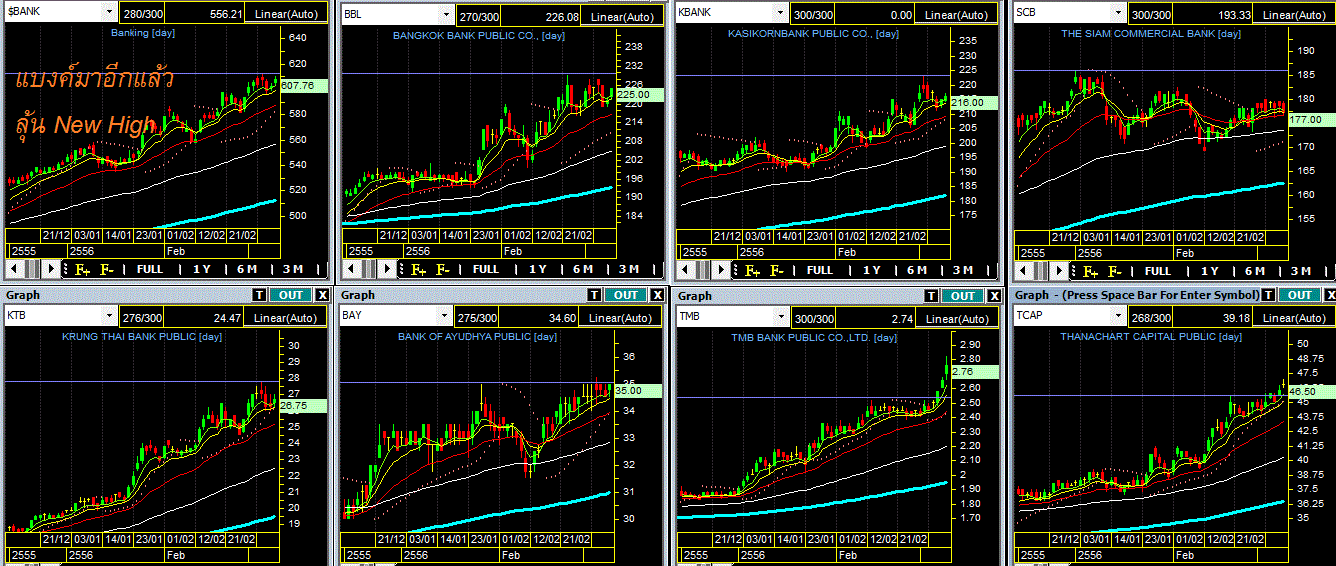This screenshot has height=566, width=1336.
Task: Open the BAY symbol dropdown
Action: (x=445, y=316)
